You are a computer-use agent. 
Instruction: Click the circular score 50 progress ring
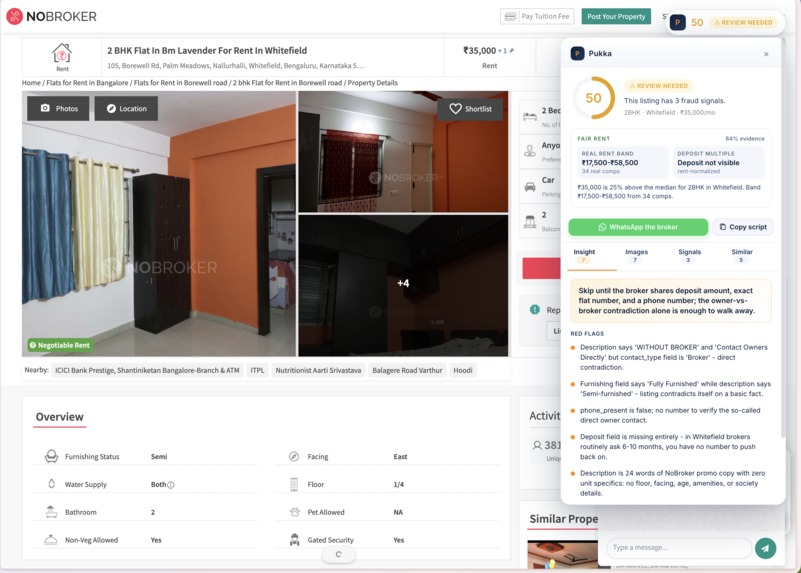point(593,98)
